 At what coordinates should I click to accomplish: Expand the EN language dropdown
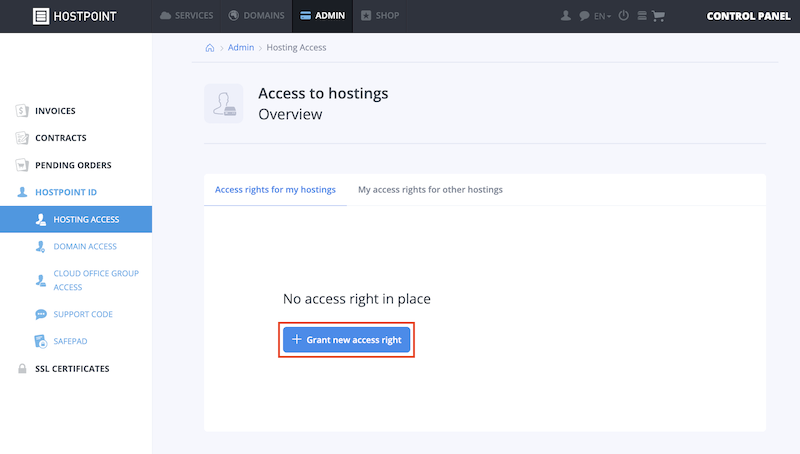point(602,16)
